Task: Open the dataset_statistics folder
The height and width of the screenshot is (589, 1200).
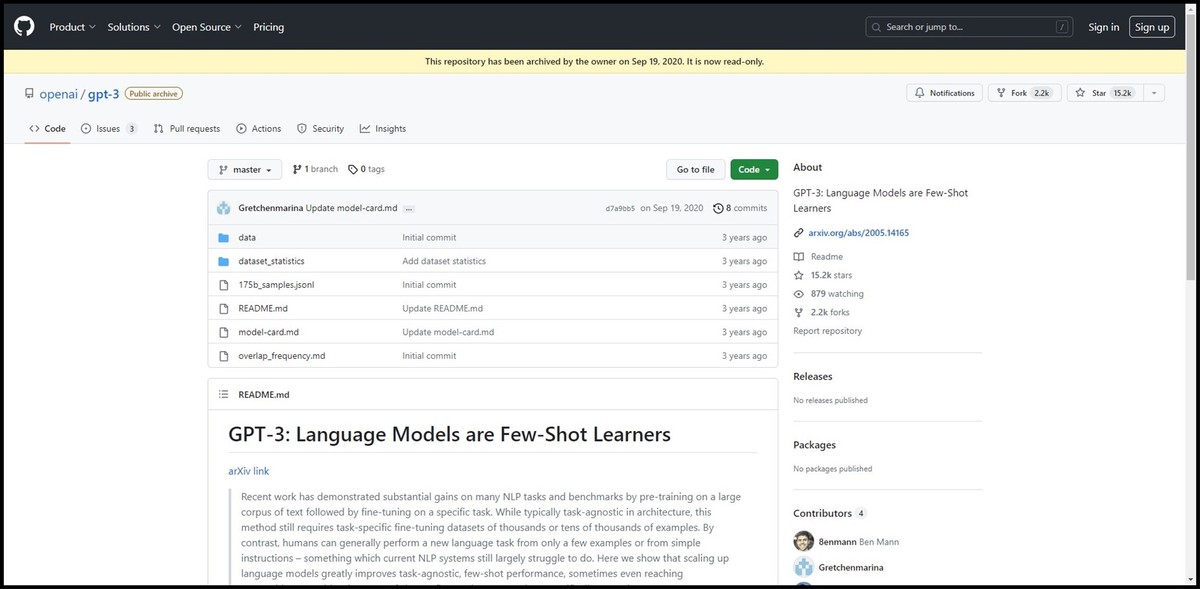Action: [x=271, y=261]
